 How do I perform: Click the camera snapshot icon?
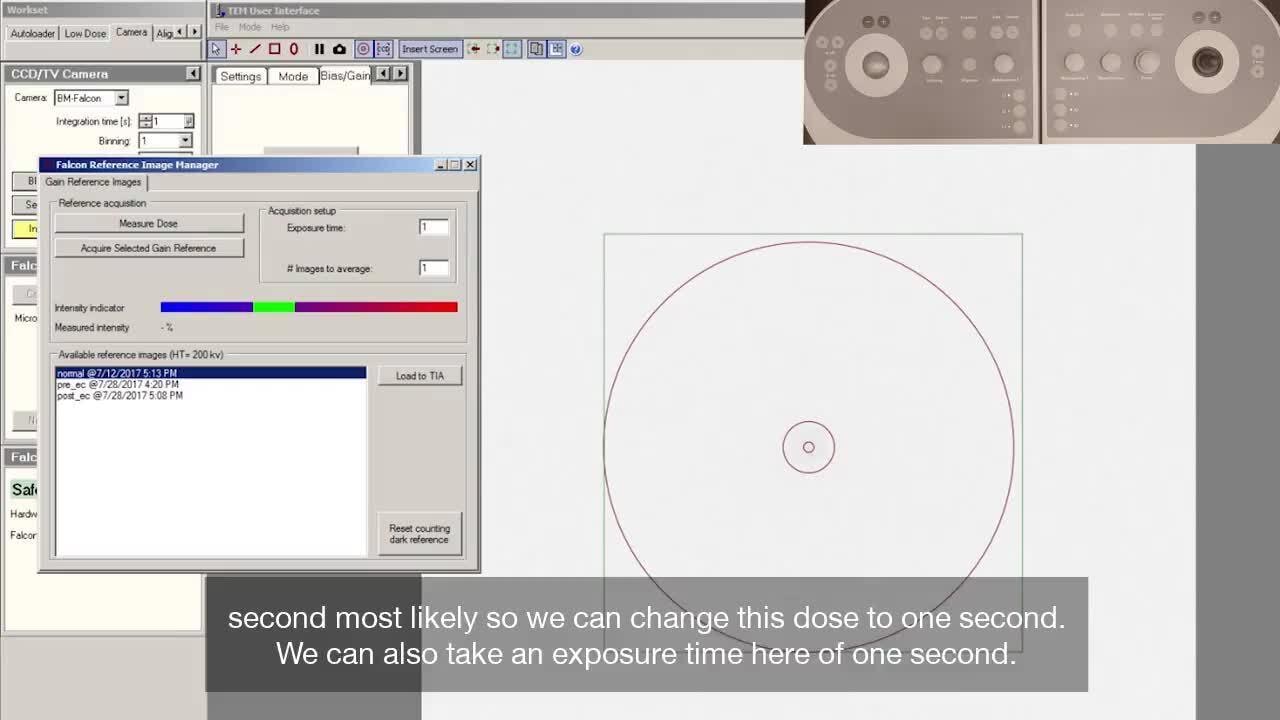[339, 49]
